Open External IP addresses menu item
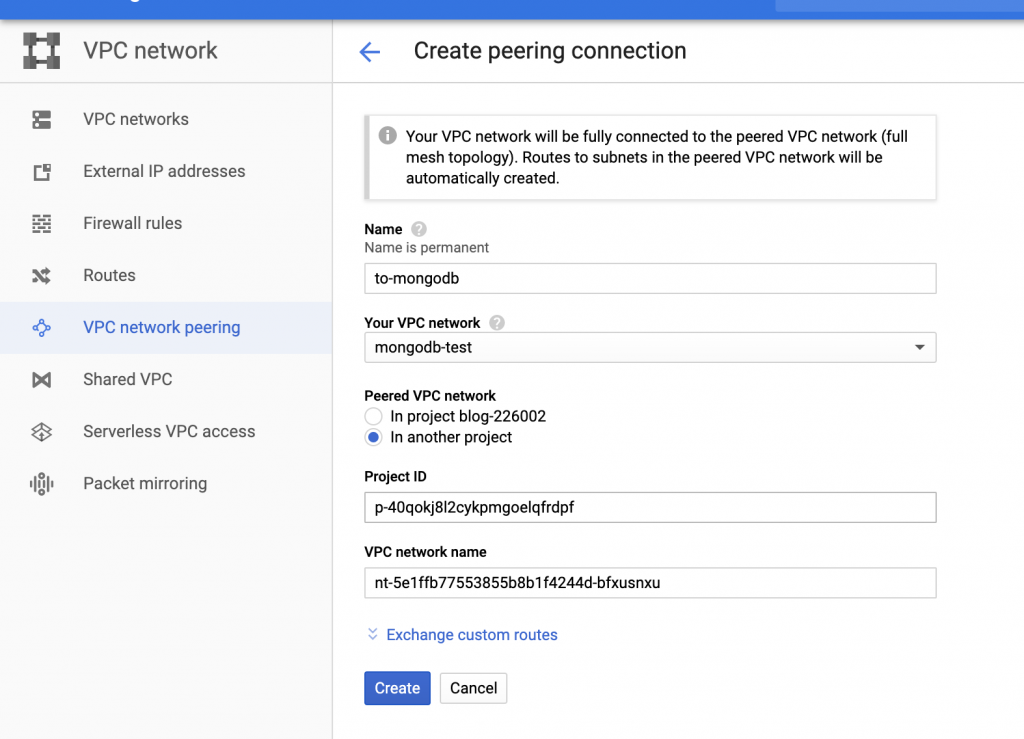 click(x=166, y=172)
